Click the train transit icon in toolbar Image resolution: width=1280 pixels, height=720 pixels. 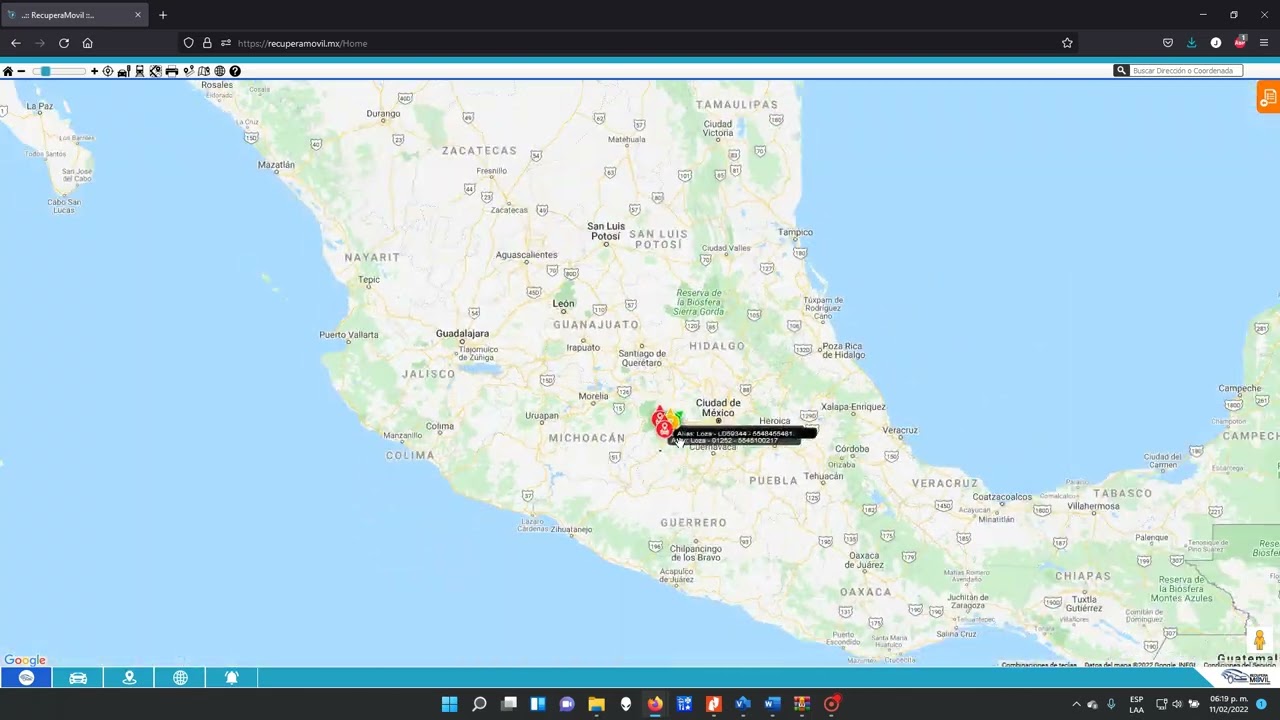click(140, 71)
